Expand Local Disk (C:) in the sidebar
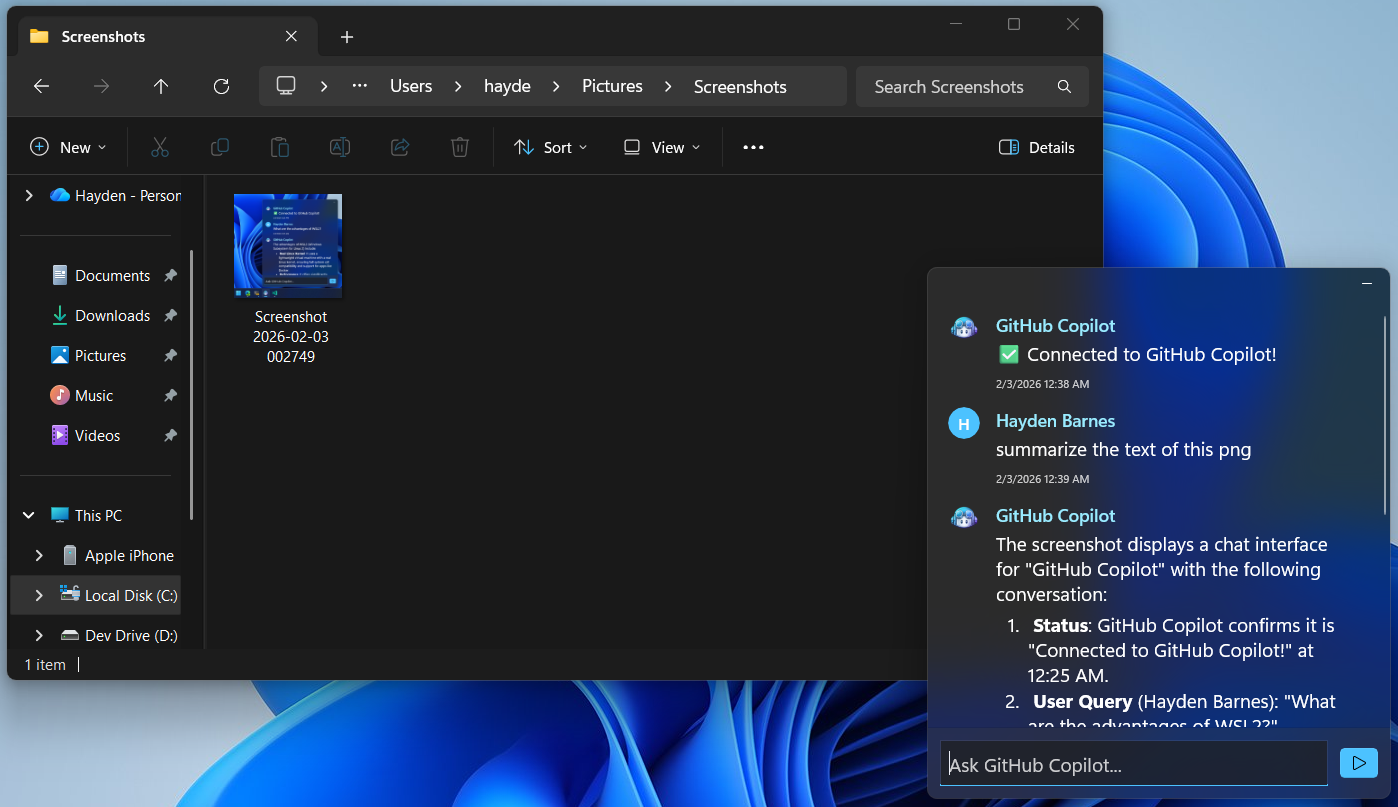This screenshot has height=807, width=1398. tap(39, 595)
